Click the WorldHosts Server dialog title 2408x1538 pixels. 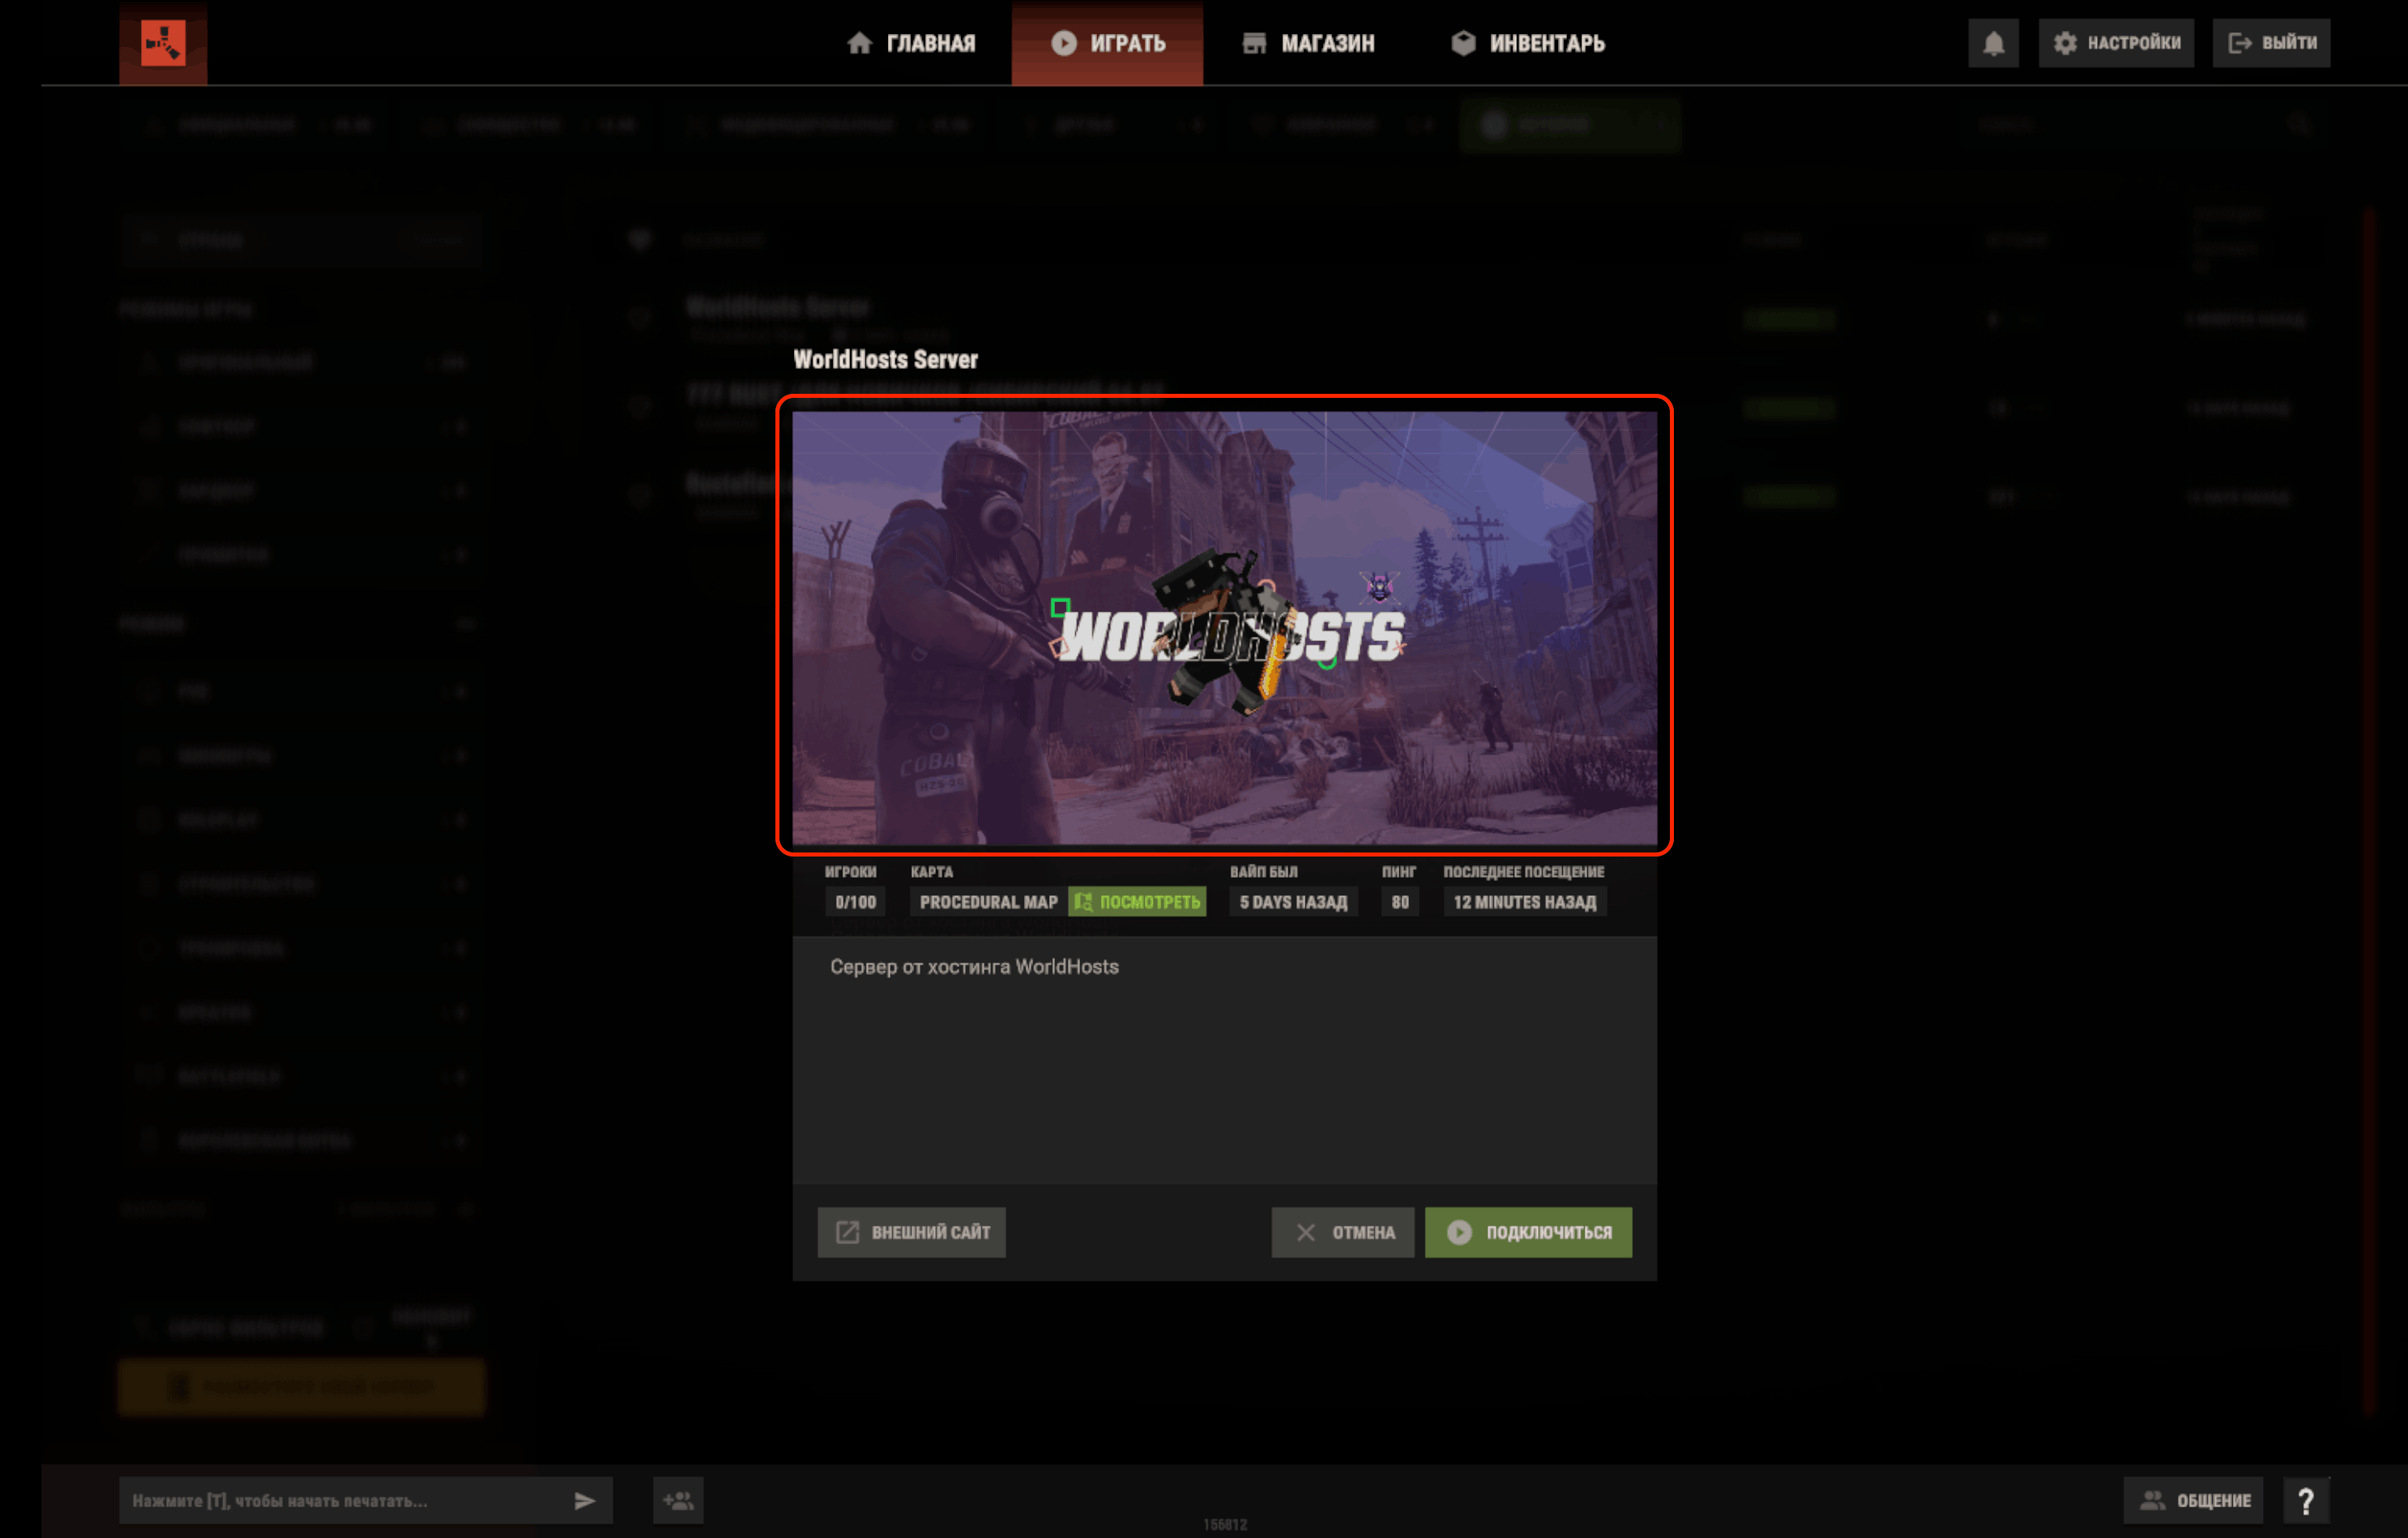[885, 360]
